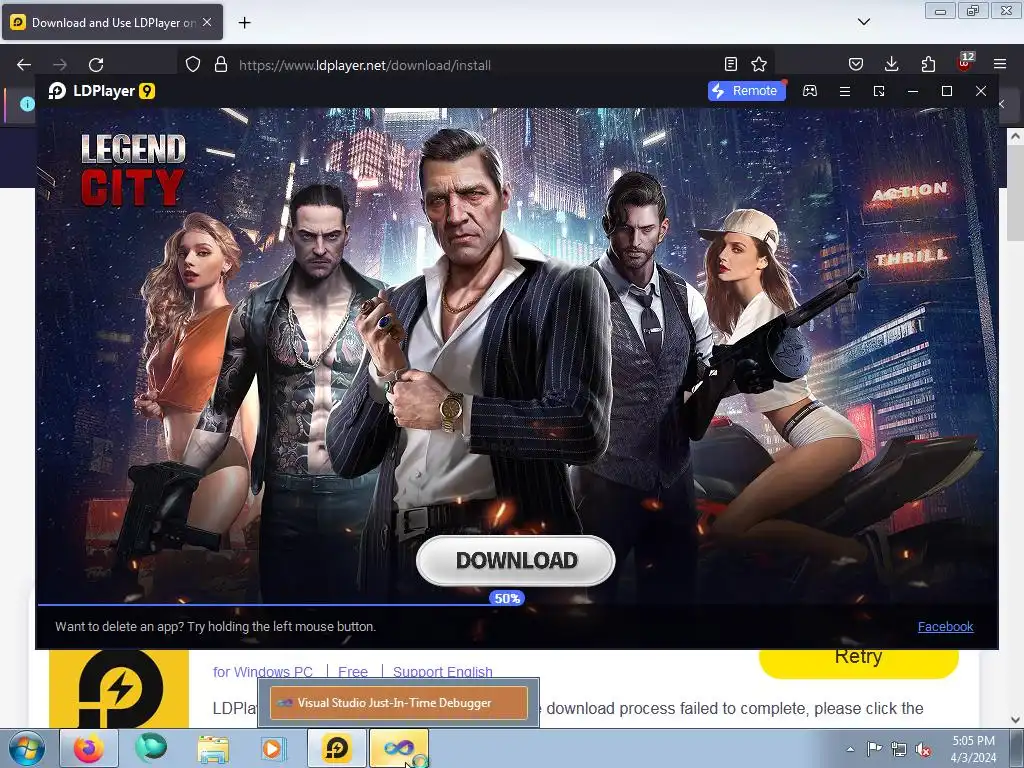Click the Firefox tracking protection shield icon
1024x768 pixels.
click(x=193, y=65)
